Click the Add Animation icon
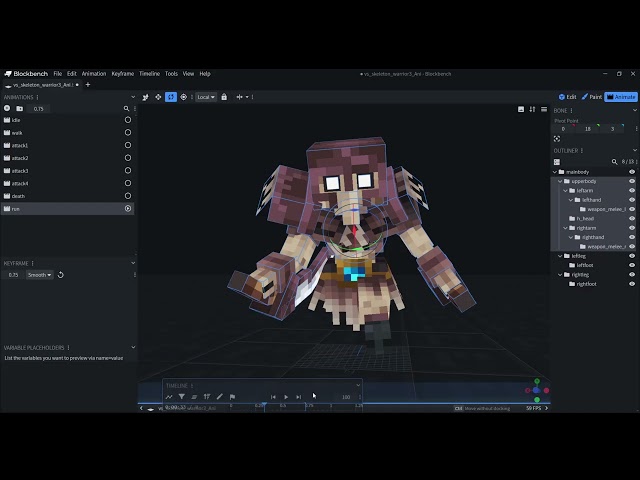Viewport: 640px width, 480px height. (7, 109)
